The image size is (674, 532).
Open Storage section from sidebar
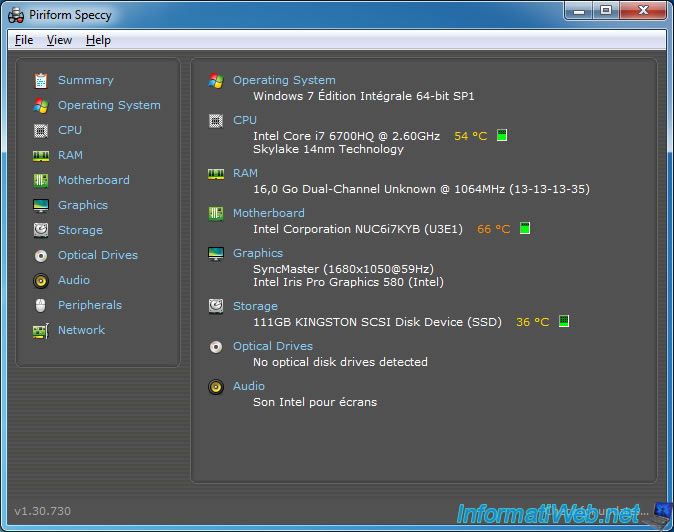click(x=80, y=230)
